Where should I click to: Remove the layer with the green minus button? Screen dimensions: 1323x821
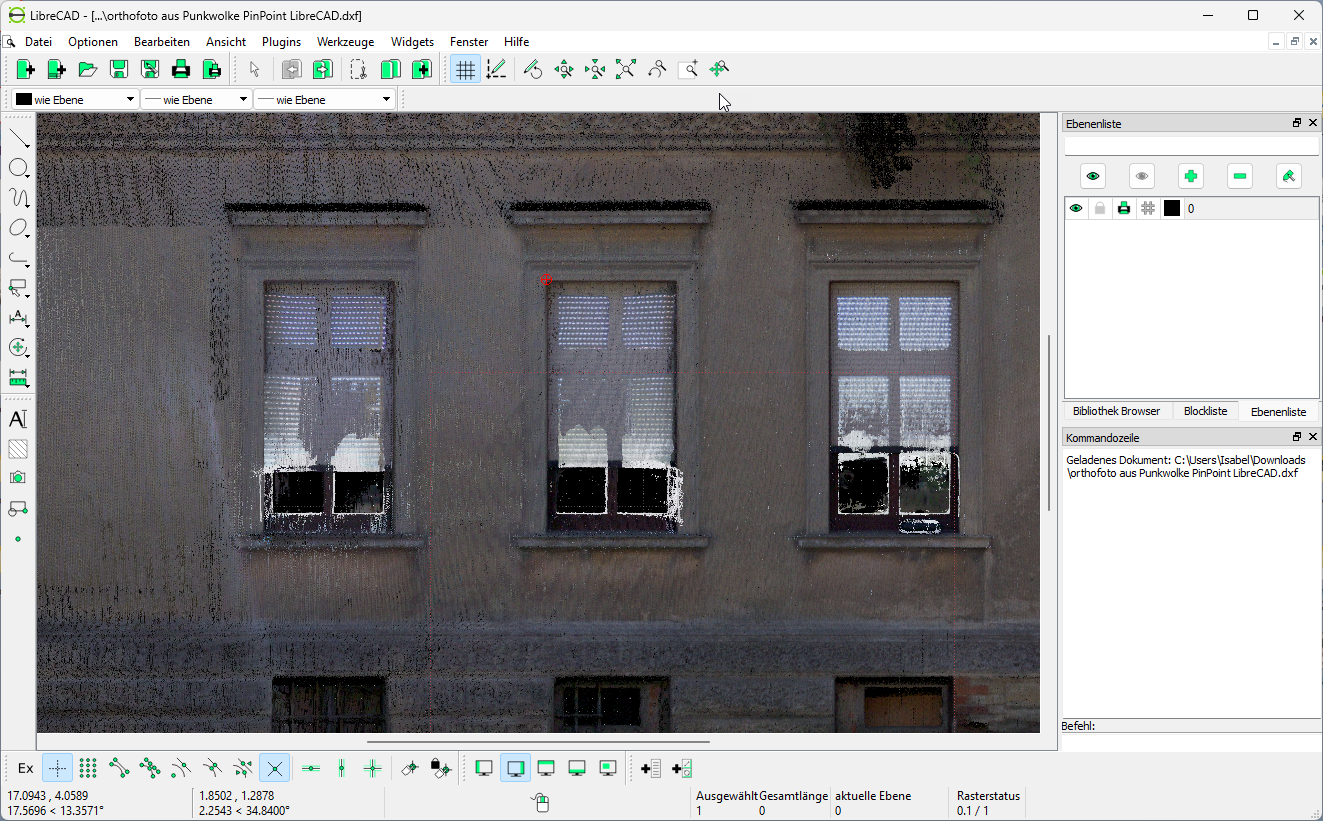click(x=1239, y=177)
